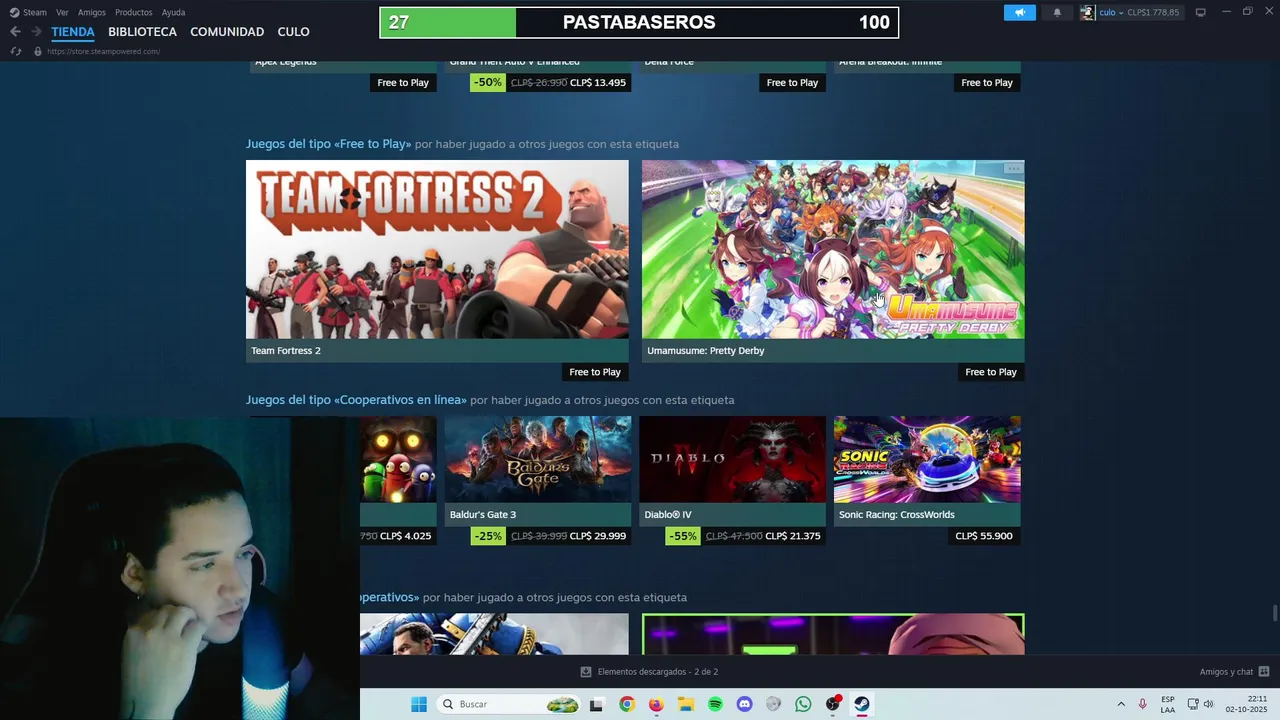
Task: Show hidden tray icons chevron
Action: tap(1121, 704)
